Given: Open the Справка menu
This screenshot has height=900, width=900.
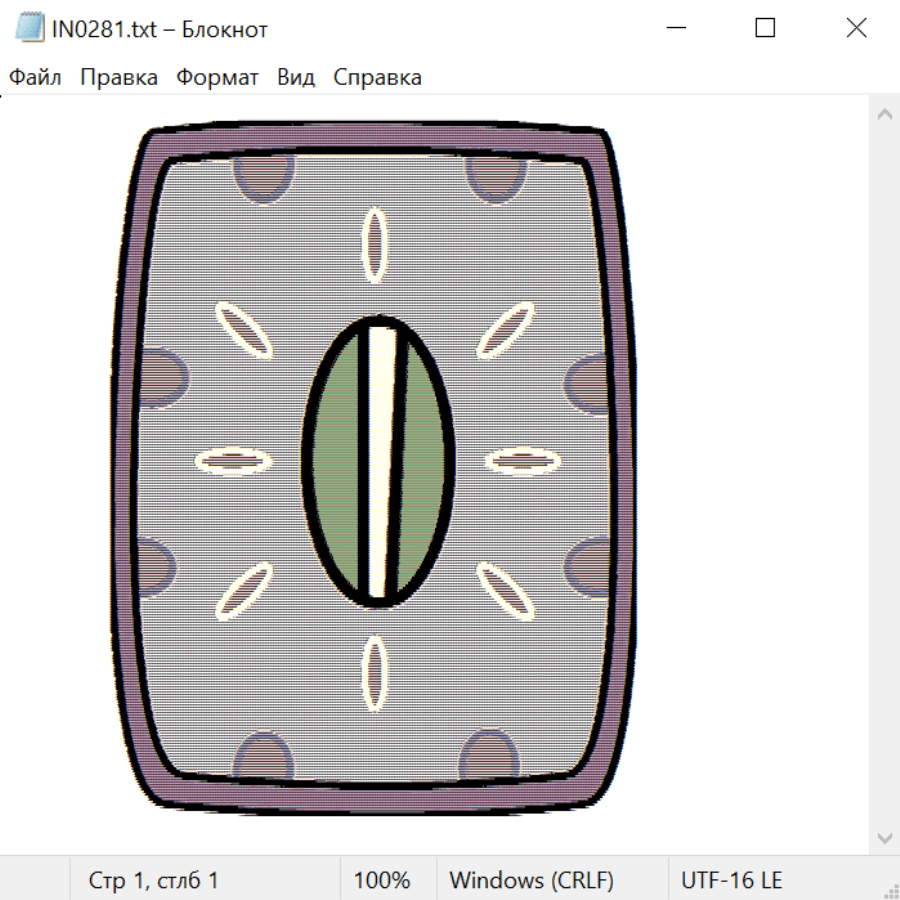Looking at the screenshot, I should click(x=377, y=78).
